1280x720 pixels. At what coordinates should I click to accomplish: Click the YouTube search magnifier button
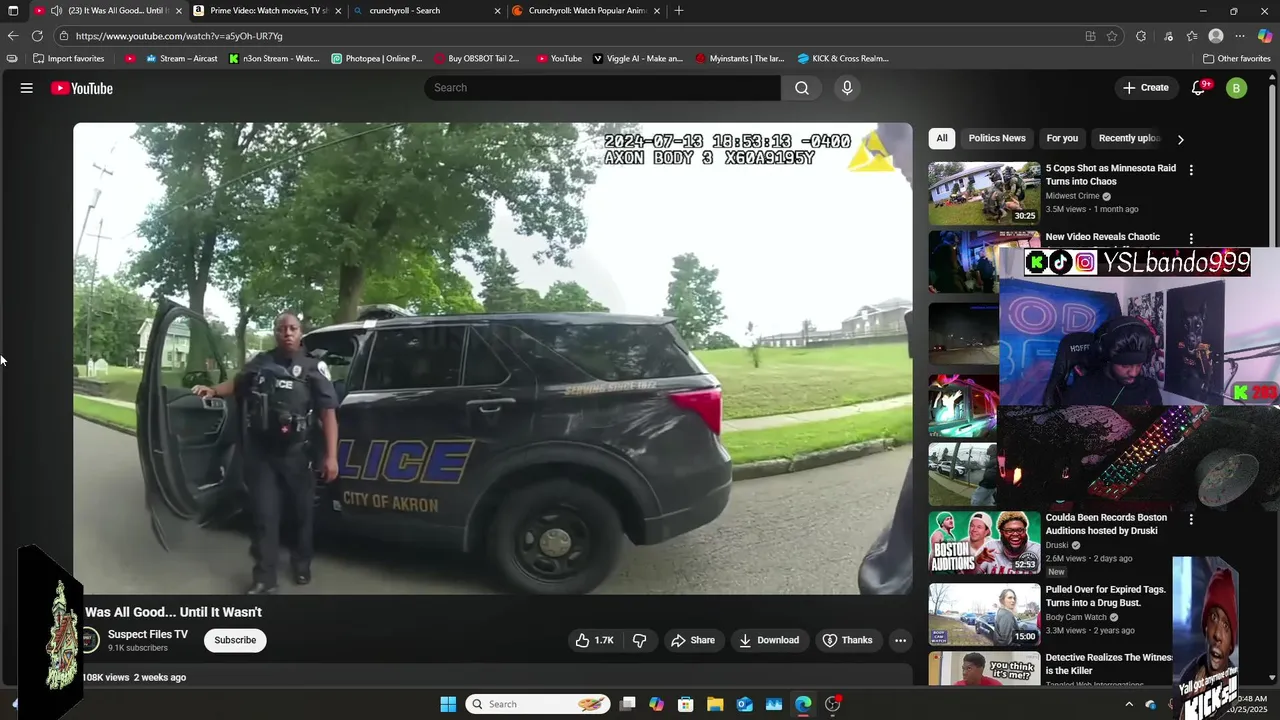coord(802,88)
